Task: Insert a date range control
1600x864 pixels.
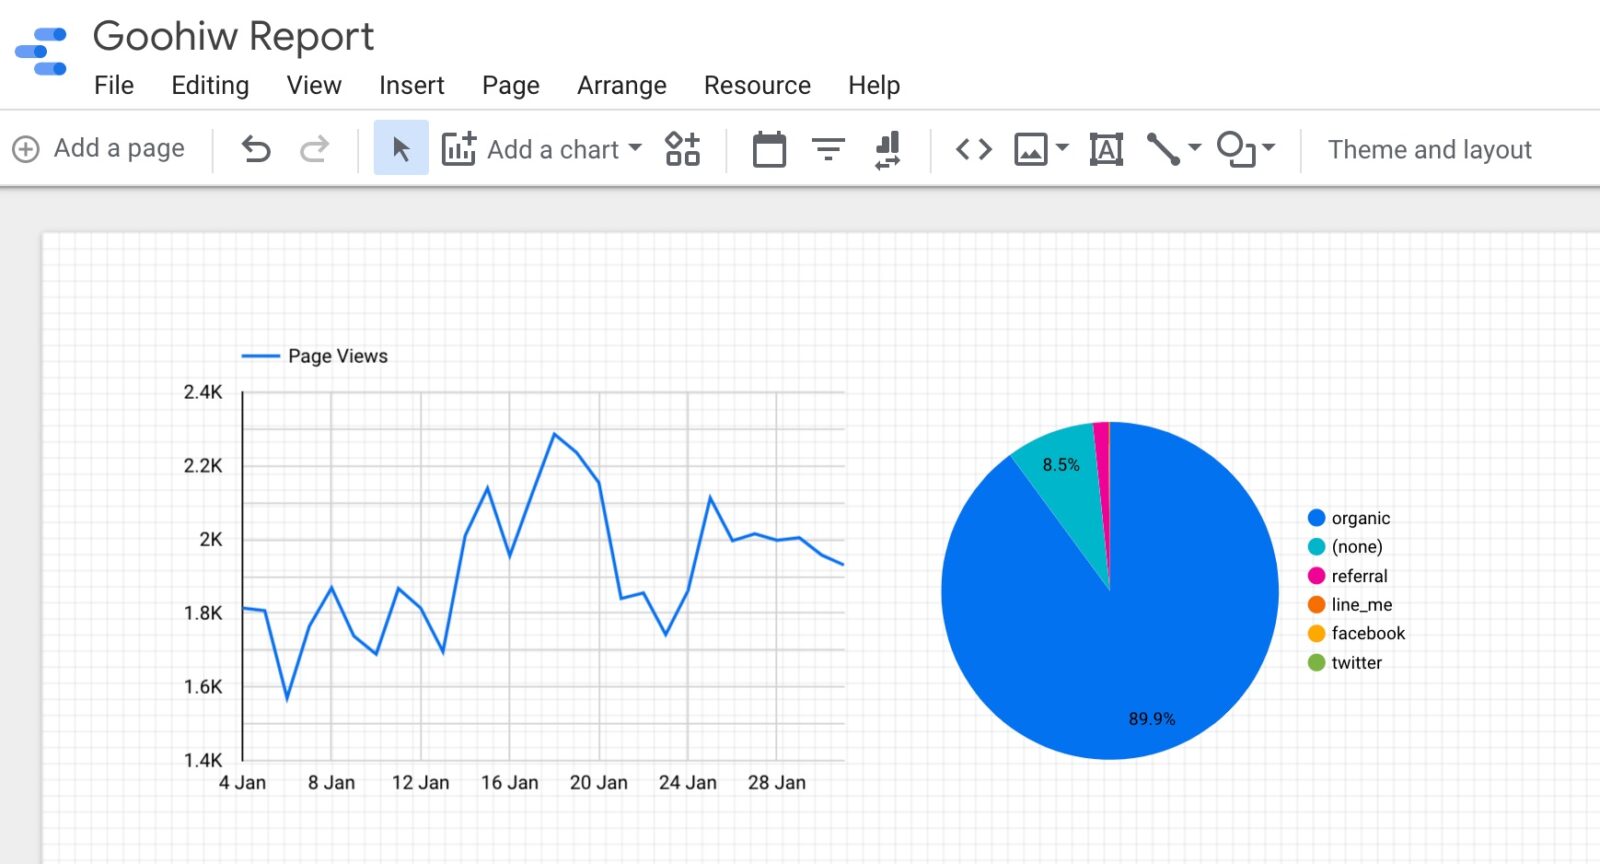Action: [769, 149]
